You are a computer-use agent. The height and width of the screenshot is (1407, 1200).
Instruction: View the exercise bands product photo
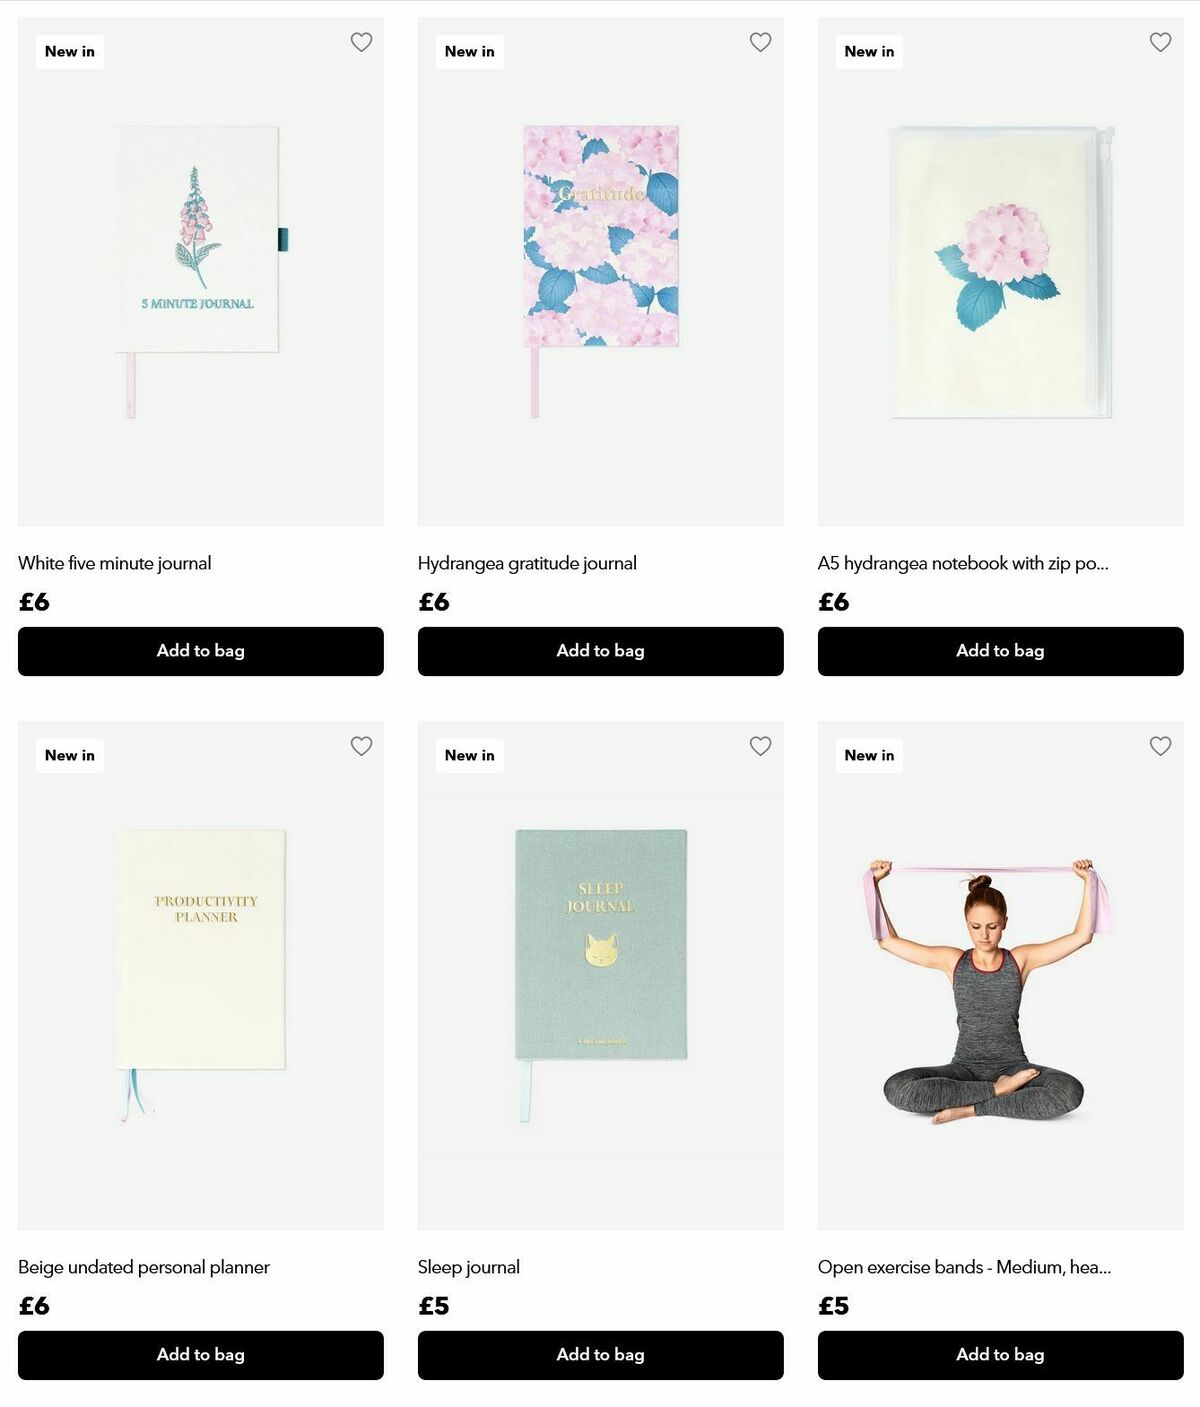tap(1001, 976)
